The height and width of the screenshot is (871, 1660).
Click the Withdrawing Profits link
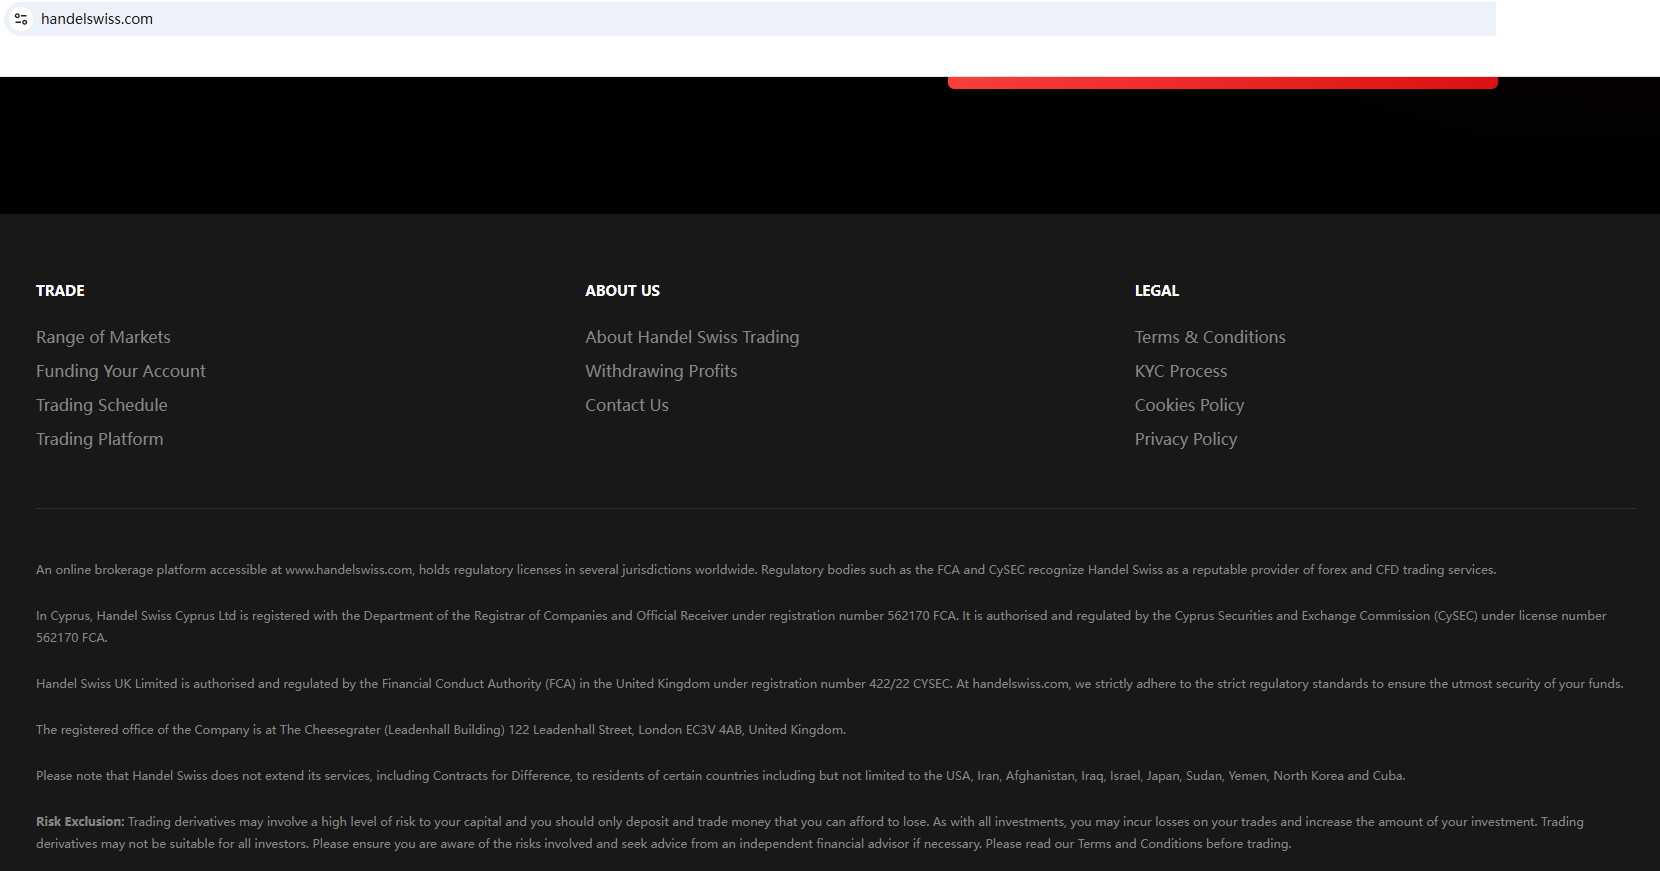click(x=661, y=371)
